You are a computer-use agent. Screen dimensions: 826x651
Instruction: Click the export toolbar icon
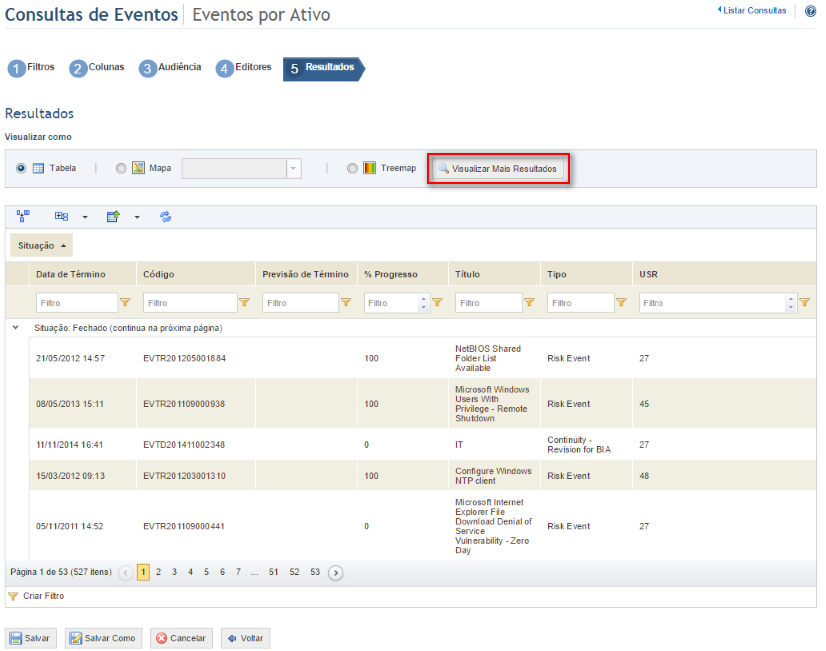[113, 216]
